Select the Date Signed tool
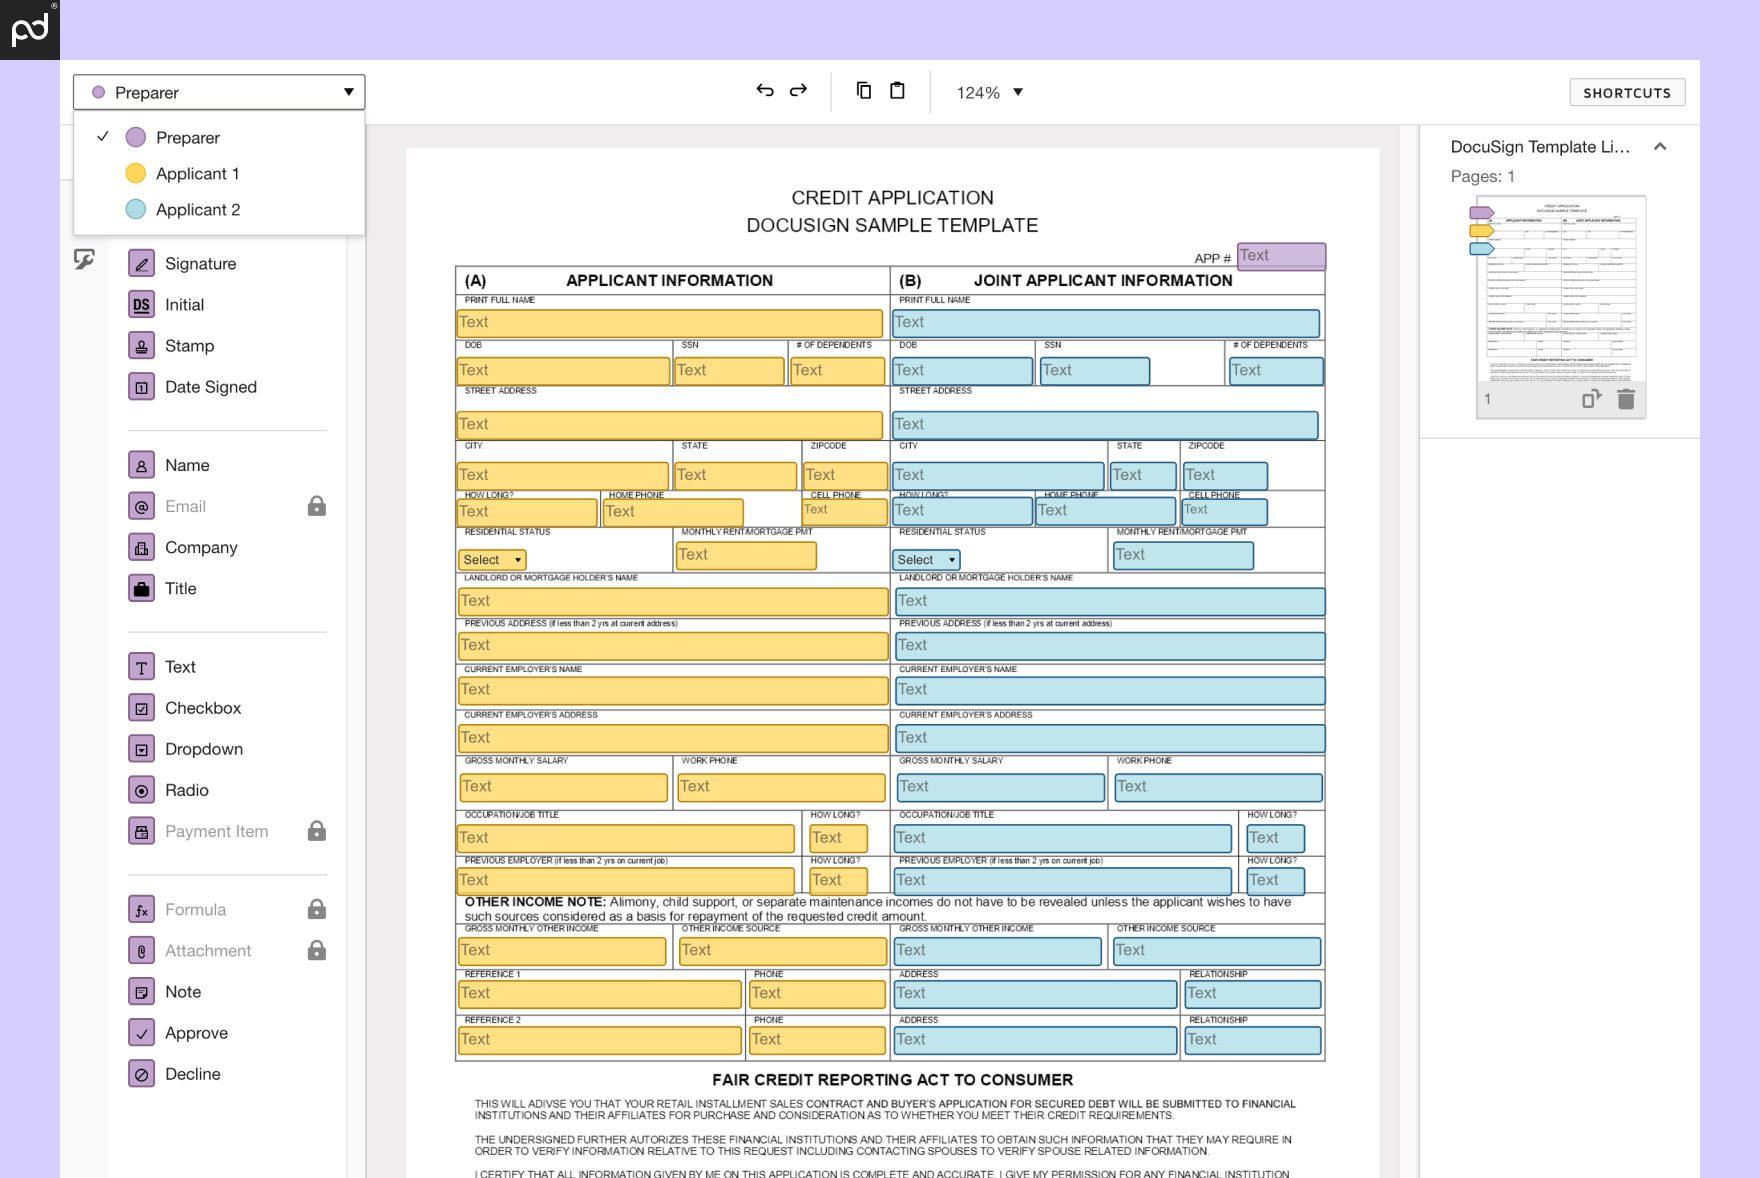This screenshot has width=1760, height=1178. tap(210, 387)
